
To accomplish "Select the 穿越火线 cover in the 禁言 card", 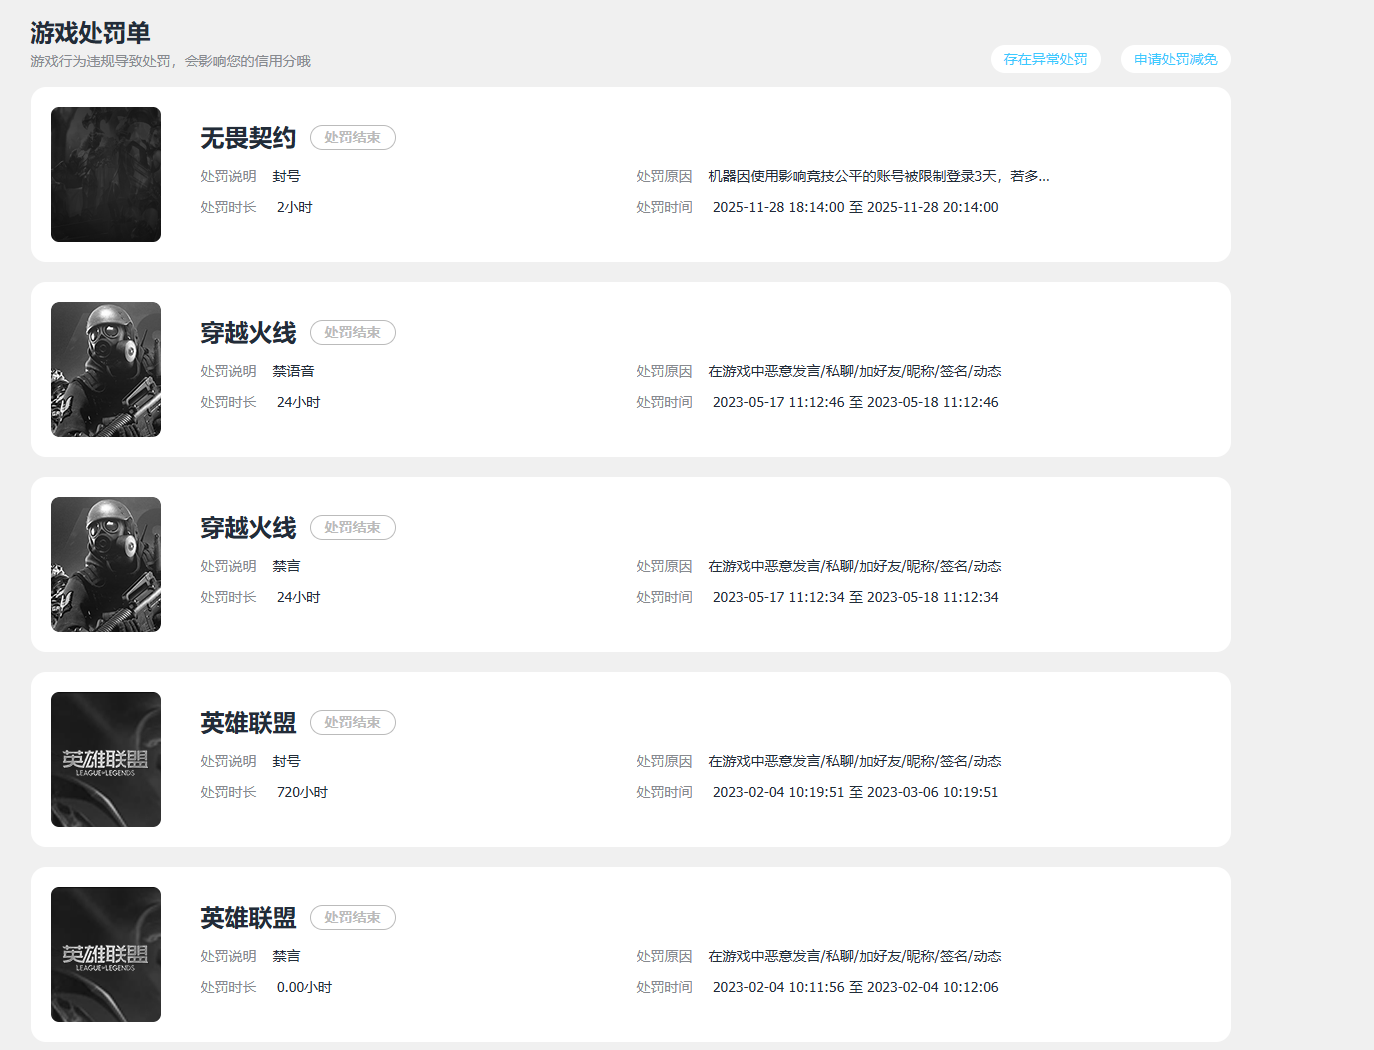I will click(x=106, y=564).
